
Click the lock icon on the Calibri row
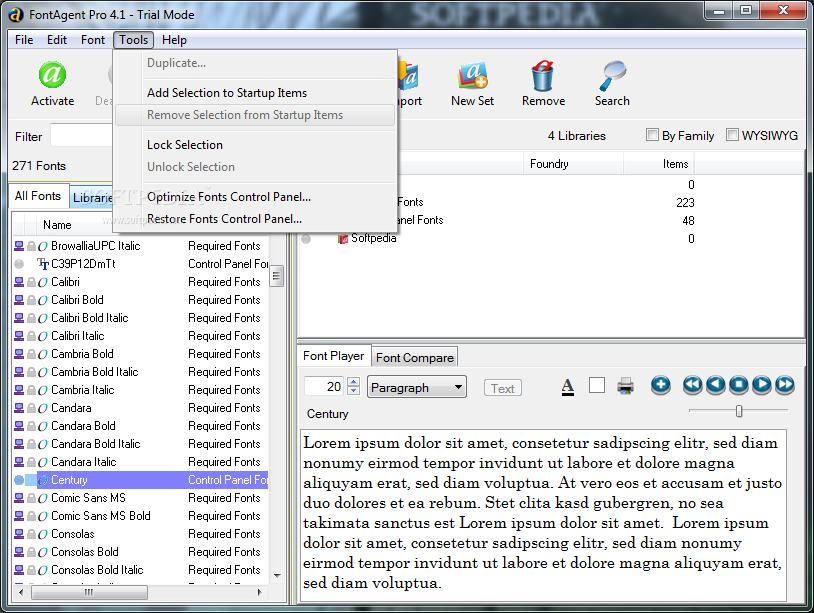point(31,282)
